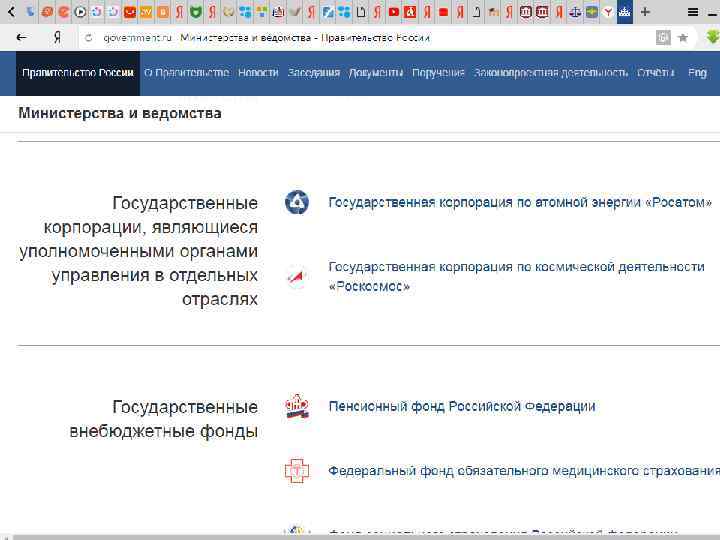The image size is (720, 540).
Task: Open the «Заседания» menu item
Action: pos(314,73)
